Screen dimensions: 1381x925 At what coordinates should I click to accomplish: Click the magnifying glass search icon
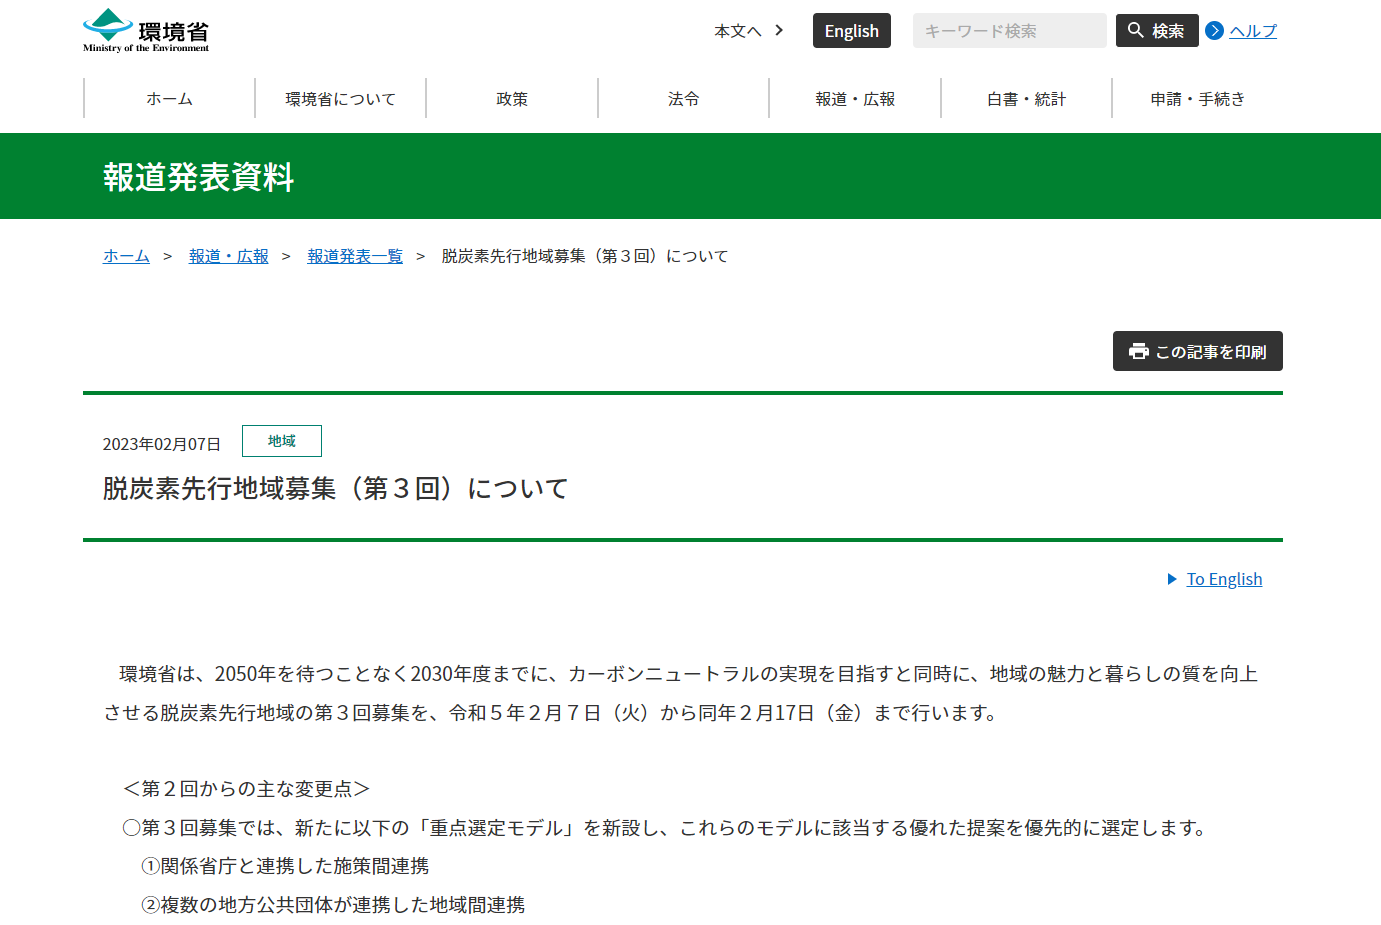tap(1136, 30)
